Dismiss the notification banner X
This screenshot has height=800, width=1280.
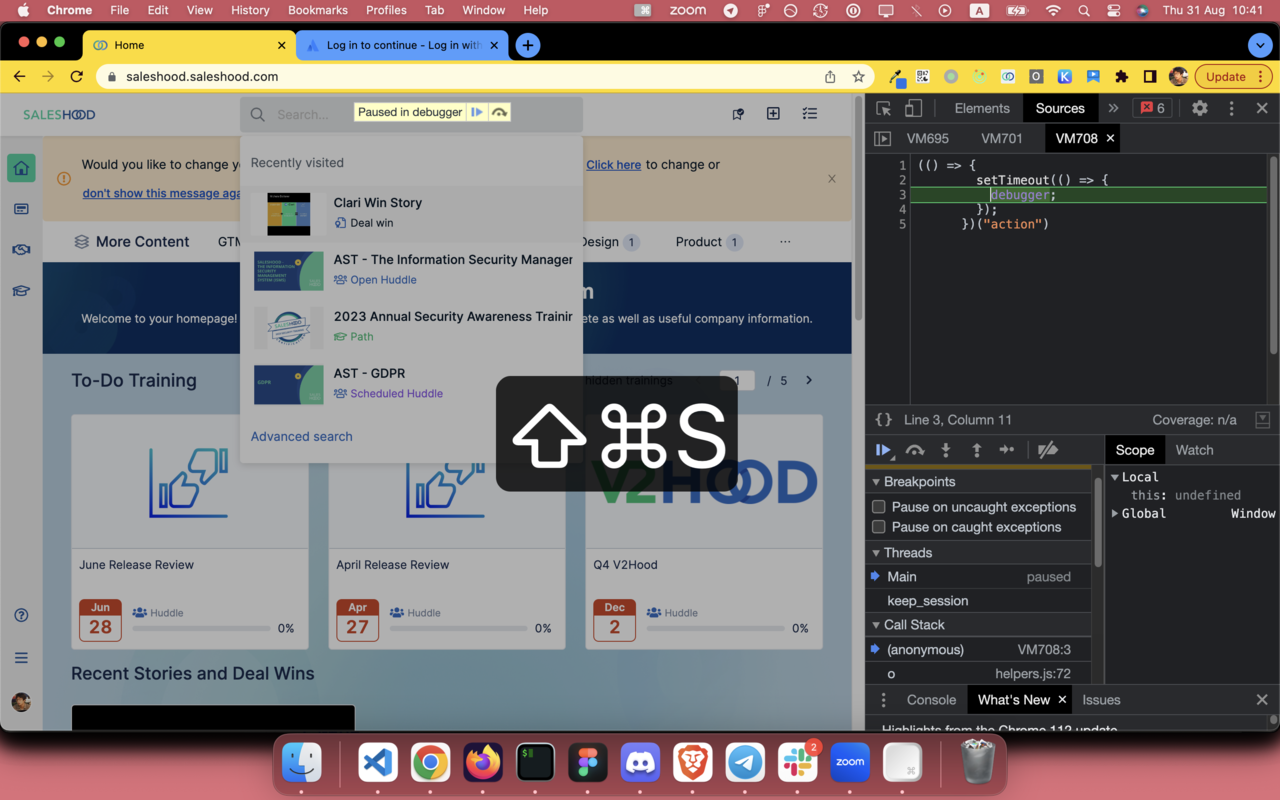[831, 178]
